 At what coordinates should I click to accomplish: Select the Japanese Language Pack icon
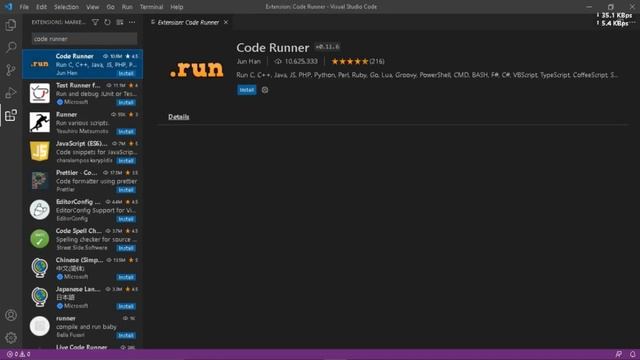pyautogui.click(x=40, y=297)
